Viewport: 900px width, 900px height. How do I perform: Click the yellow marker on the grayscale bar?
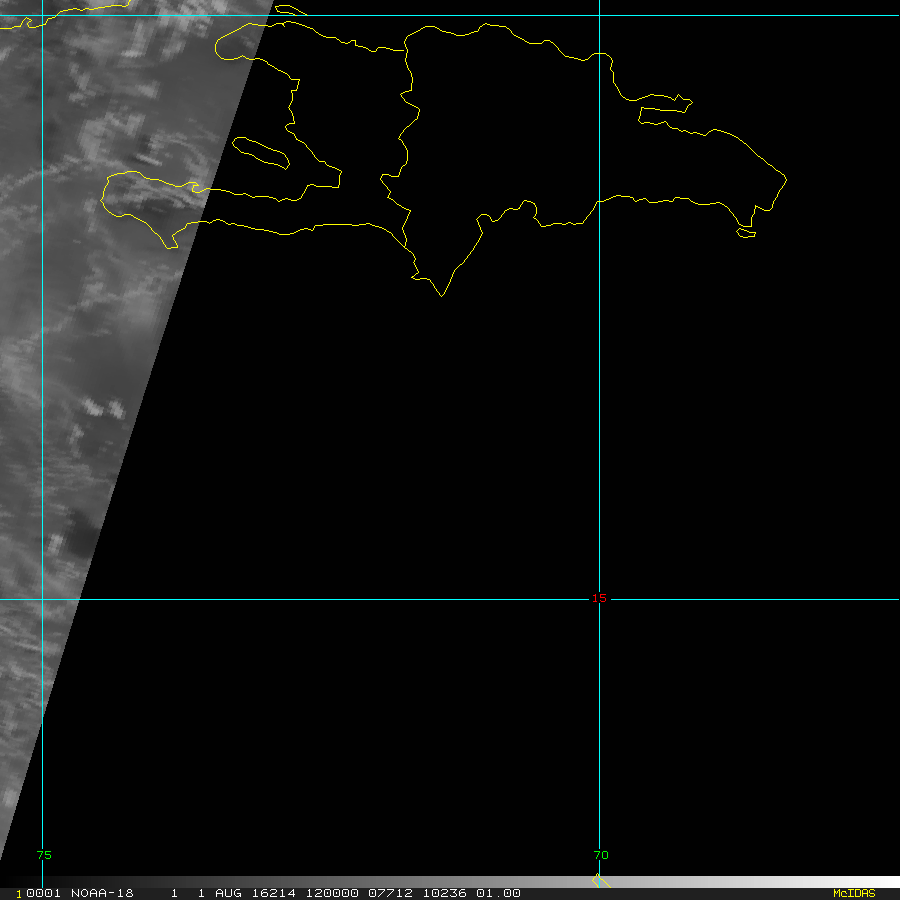[598, 881]
